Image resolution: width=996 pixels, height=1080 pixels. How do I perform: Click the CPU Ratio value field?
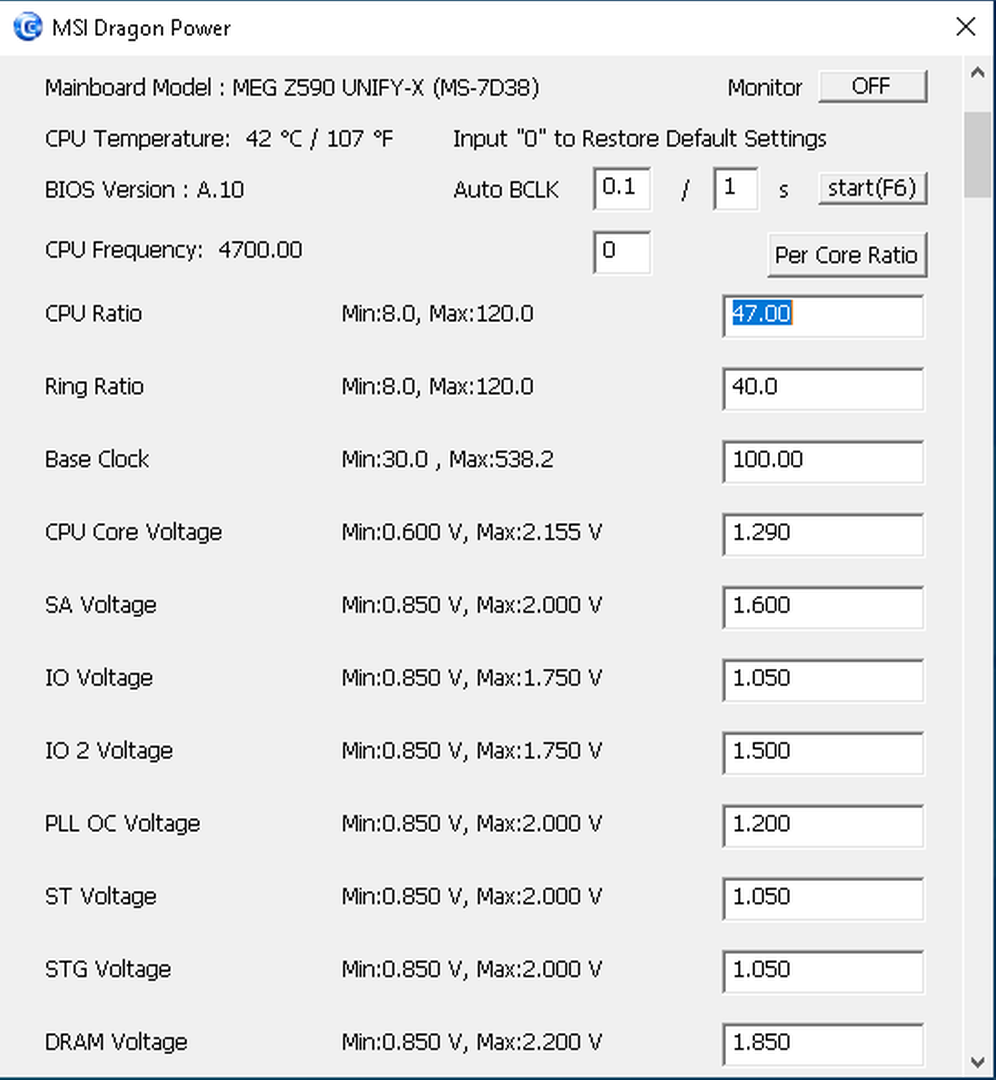(x=822, y=316)
